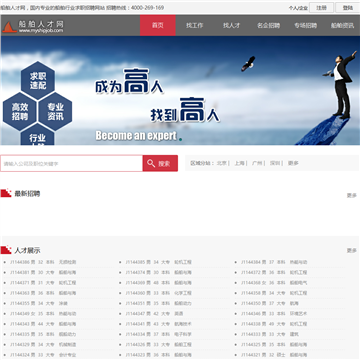The height and width of the screenshot is (360, 360).
Task: Focus the company or job keyword search field
Action: [x=72, y=164]
